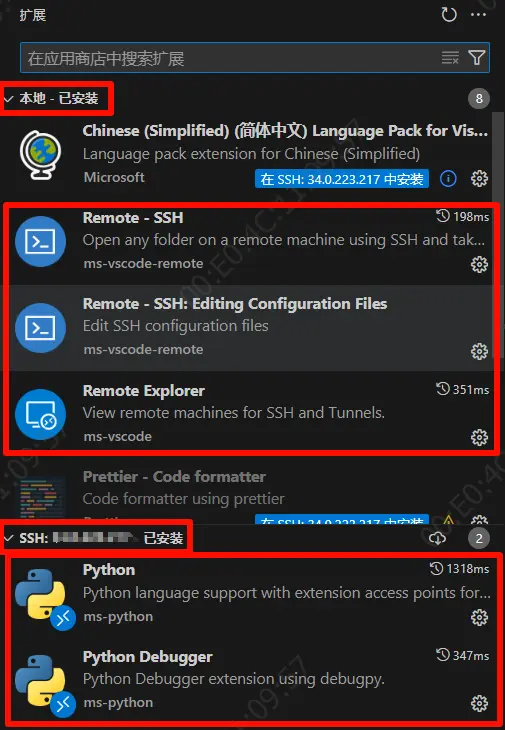Click ms-python publisher under Python Debugger
This screenshot has height=730, width=505.
click(x=118, y=703)
